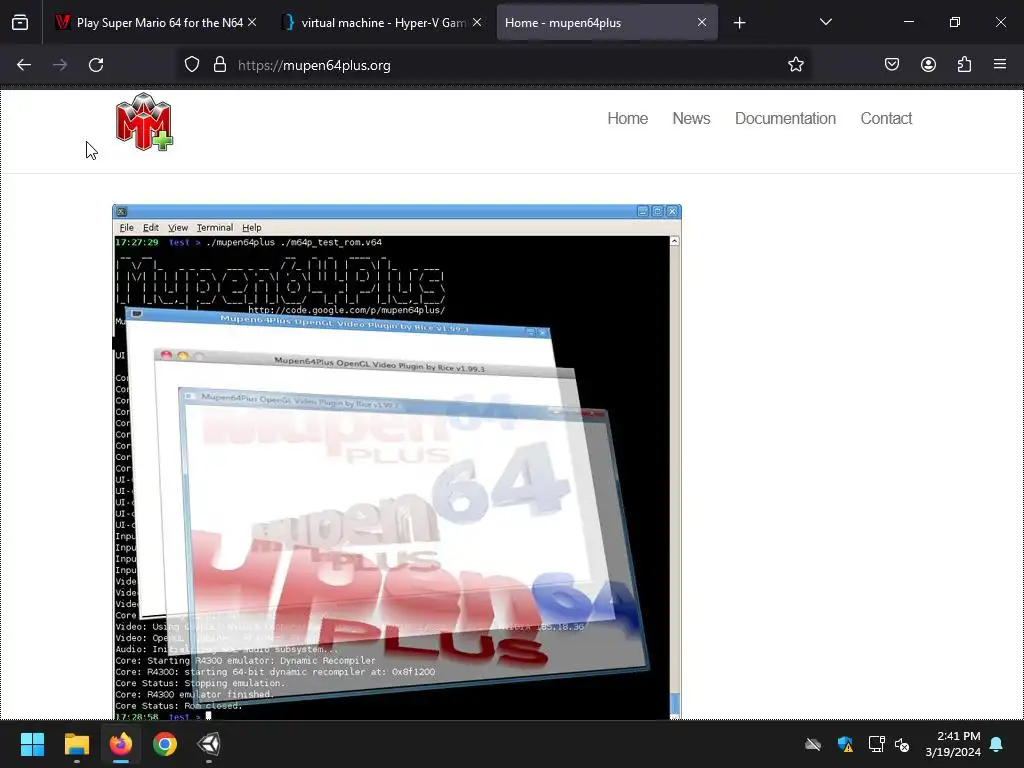The image size is (1024, 768).
Task: Open Unity from the taskbar
Action: tap(209, 744)
